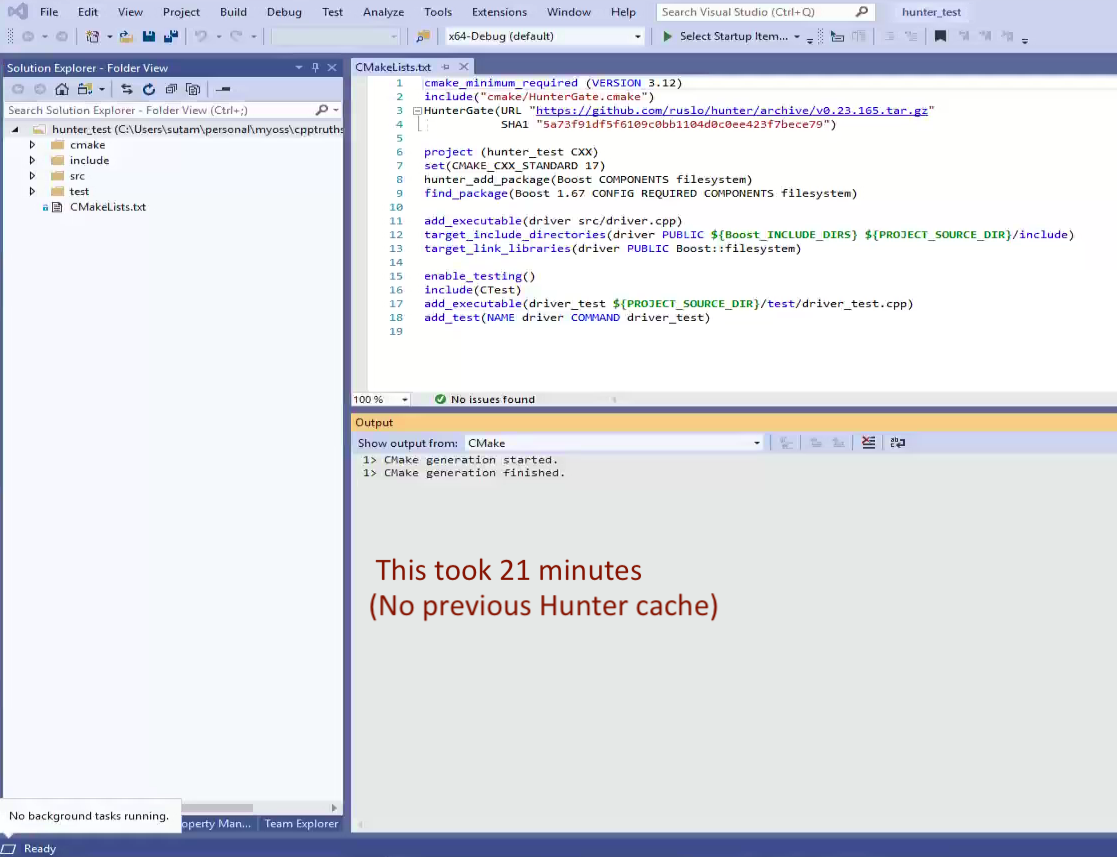Image resolution: width=1117 pixels, height=857 pixels.
Task: Click the Solution Explorer Home icon
Action: (x=62, y=89)
